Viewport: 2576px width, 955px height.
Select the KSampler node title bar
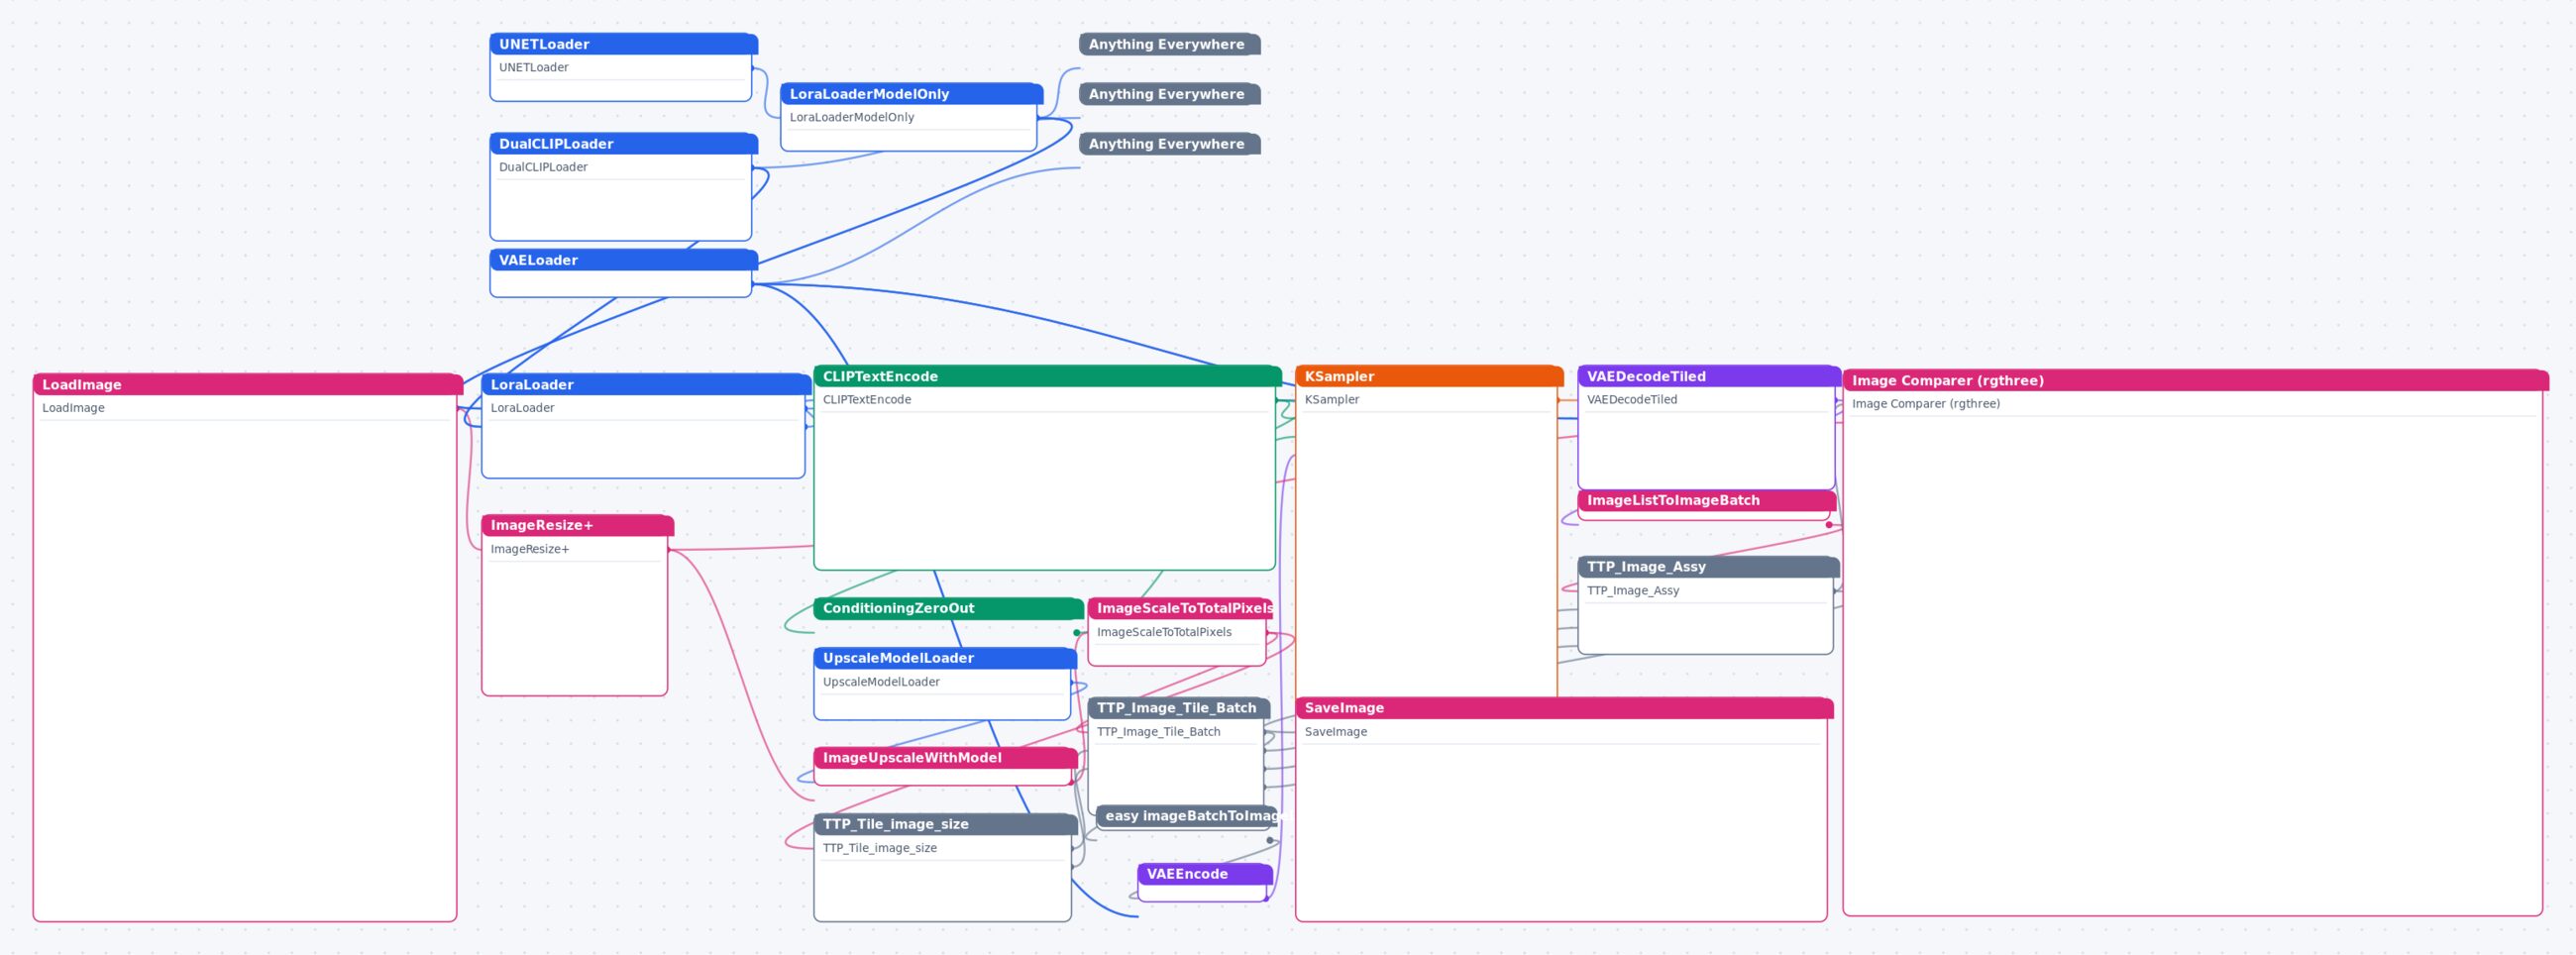[1429, 377]
